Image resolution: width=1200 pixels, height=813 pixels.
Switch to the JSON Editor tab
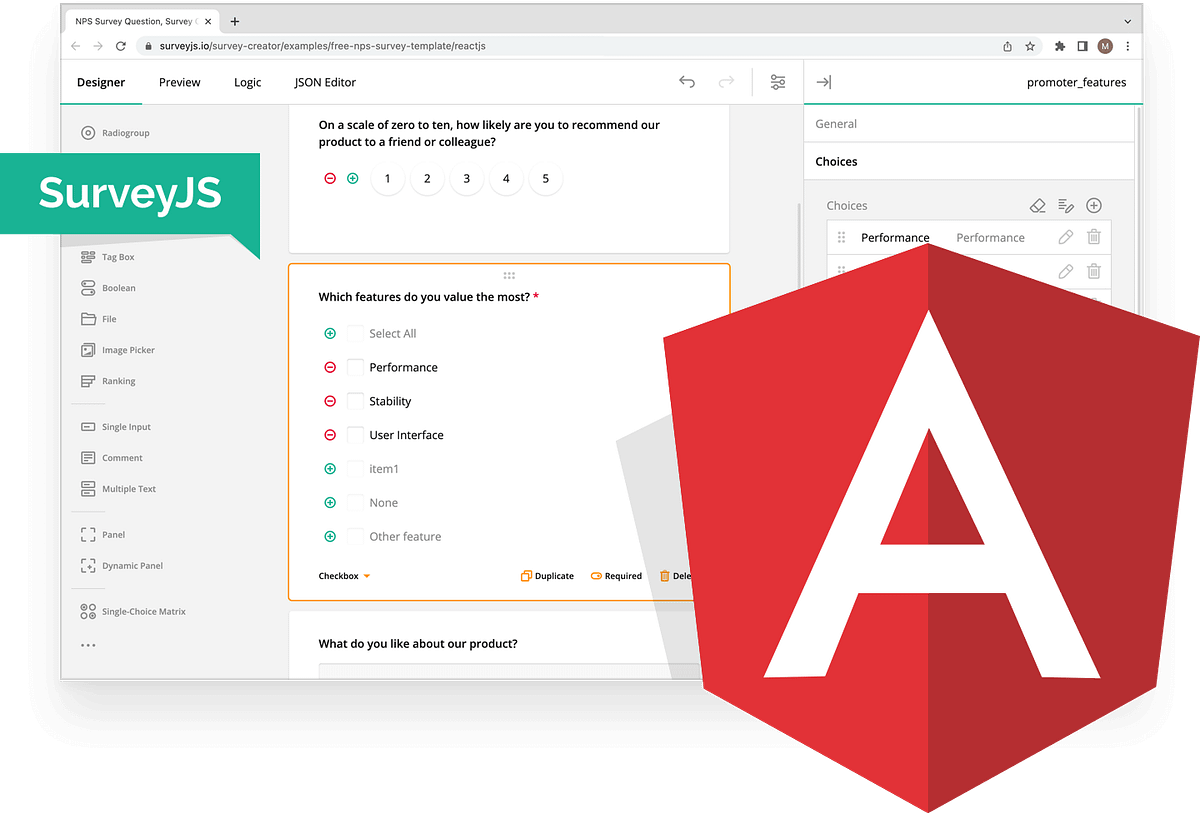pyautogui.click(x=324, y=82)
